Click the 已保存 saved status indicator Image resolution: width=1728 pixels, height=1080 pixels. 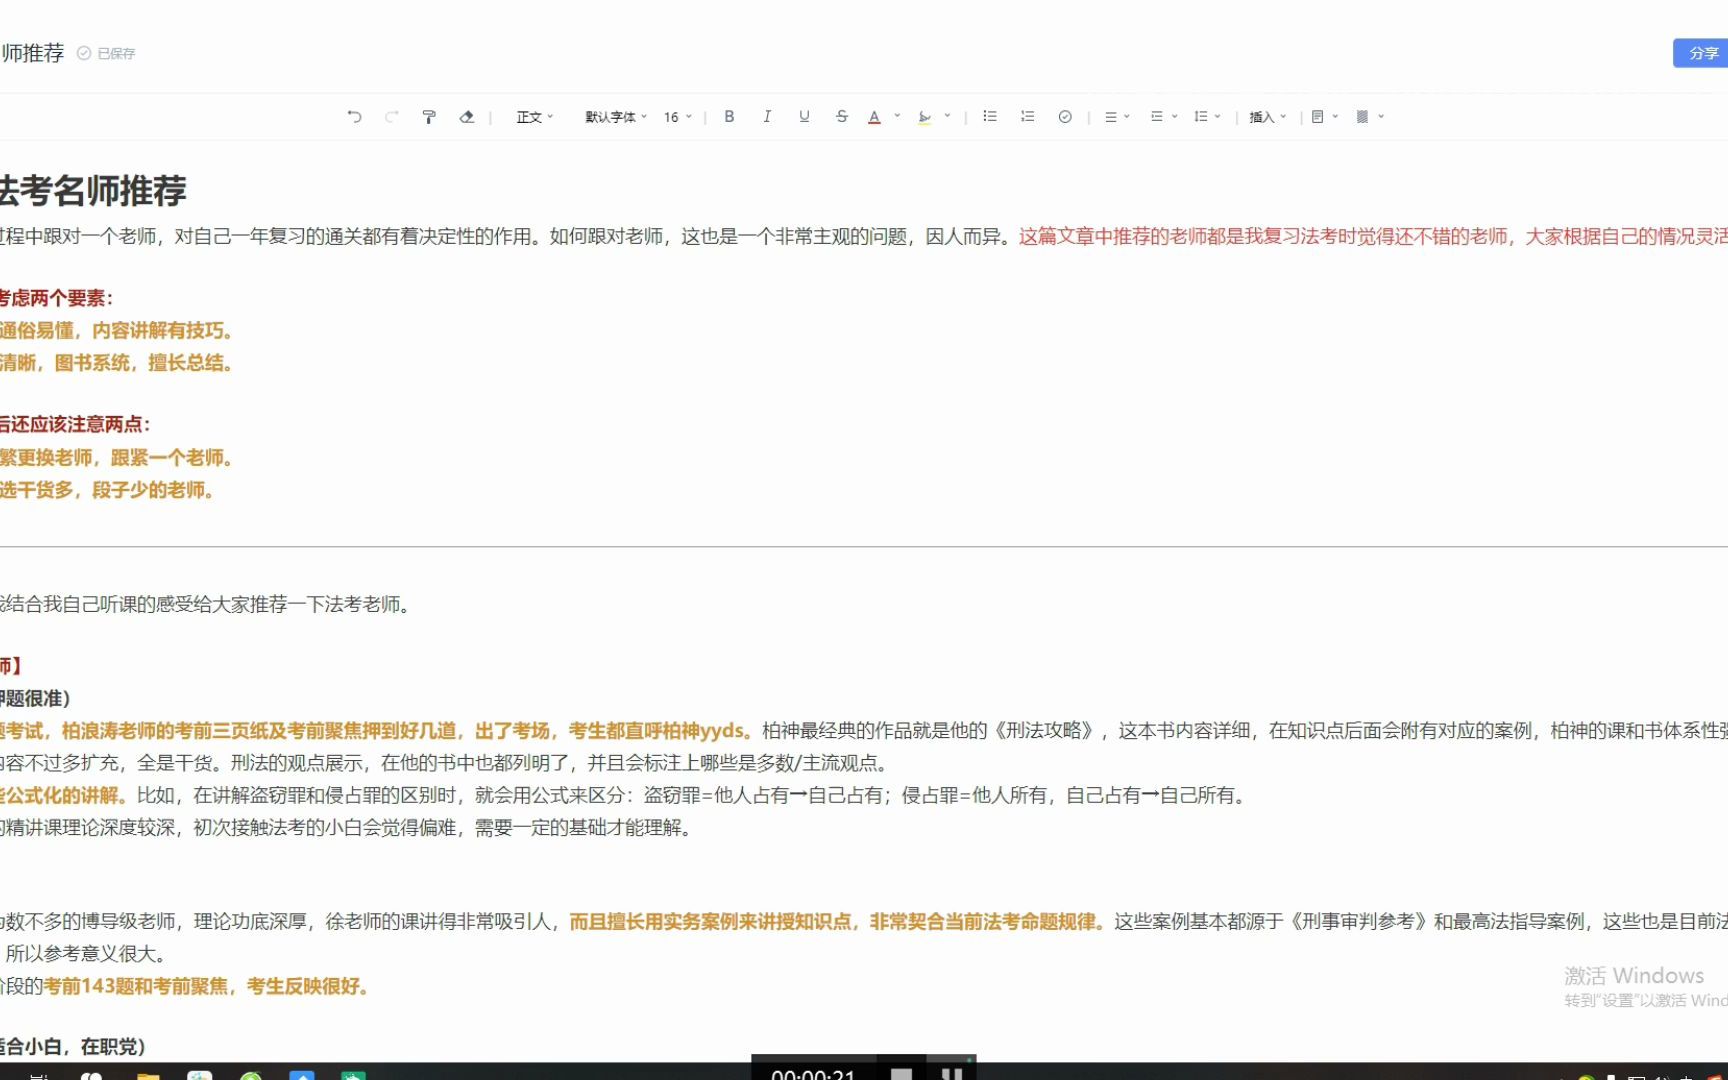pos(106,53)
